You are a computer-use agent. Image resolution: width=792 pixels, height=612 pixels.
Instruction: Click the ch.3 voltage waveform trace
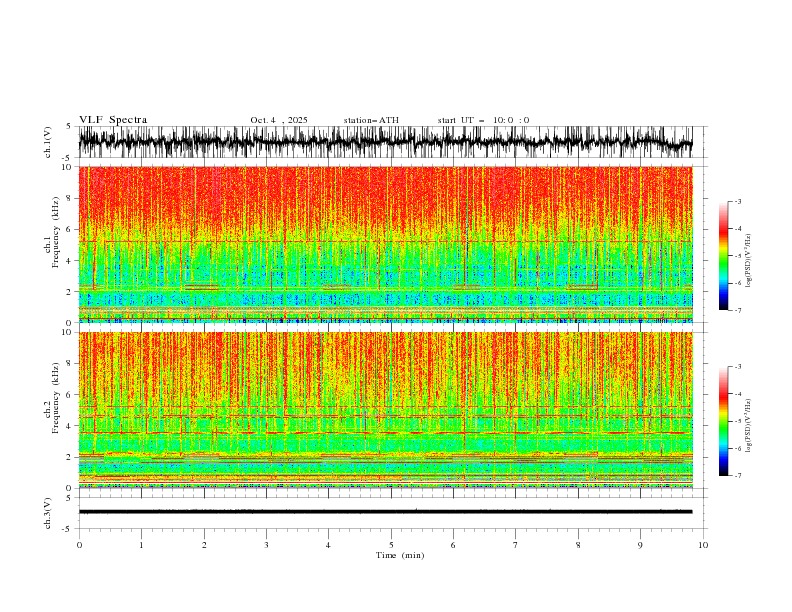tap(385, 512)
